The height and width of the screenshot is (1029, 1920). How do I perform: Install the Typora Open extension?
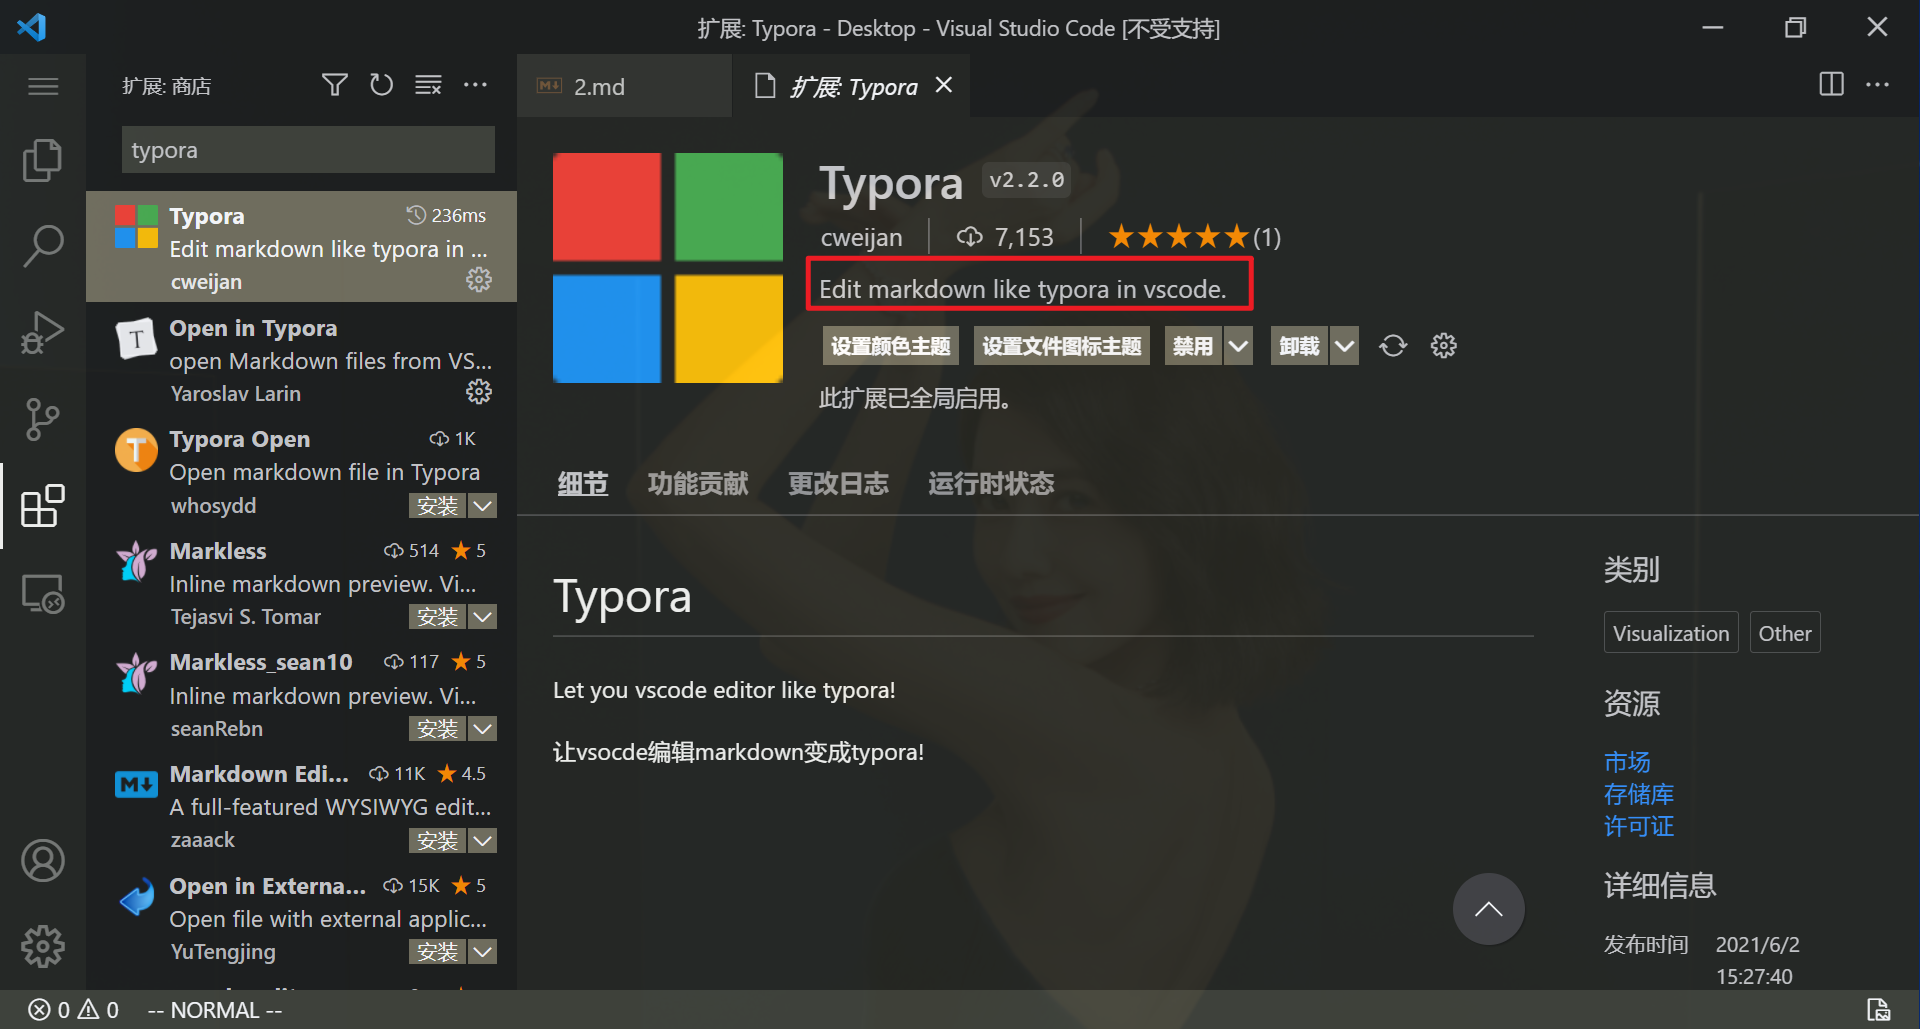[x=437, y=506]
